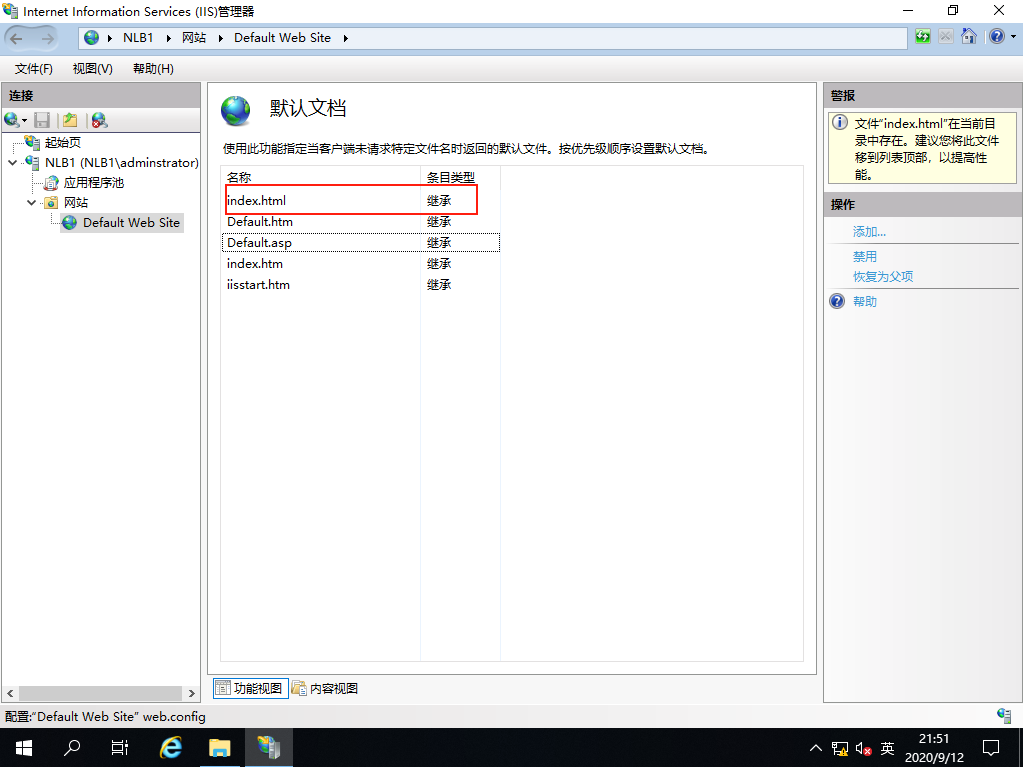Click the back navigation arrow
The width and height of the screenshot is (1023, 767).
tap(16, 38)
